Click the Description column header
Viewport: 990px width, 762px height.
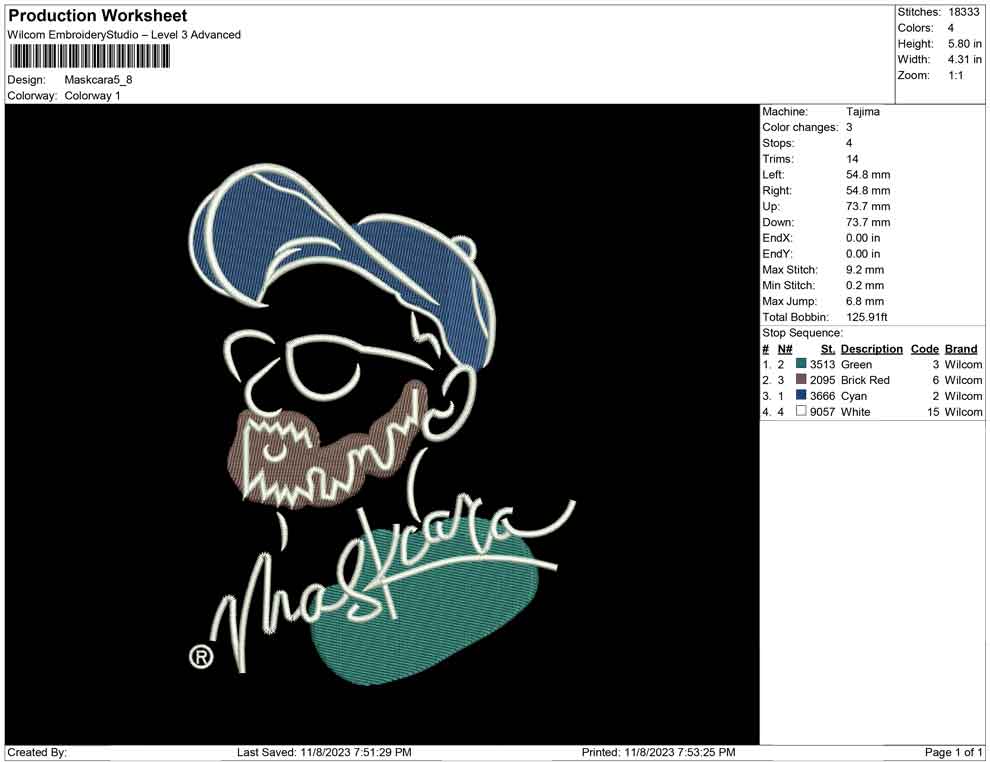[x=872, y=349]
